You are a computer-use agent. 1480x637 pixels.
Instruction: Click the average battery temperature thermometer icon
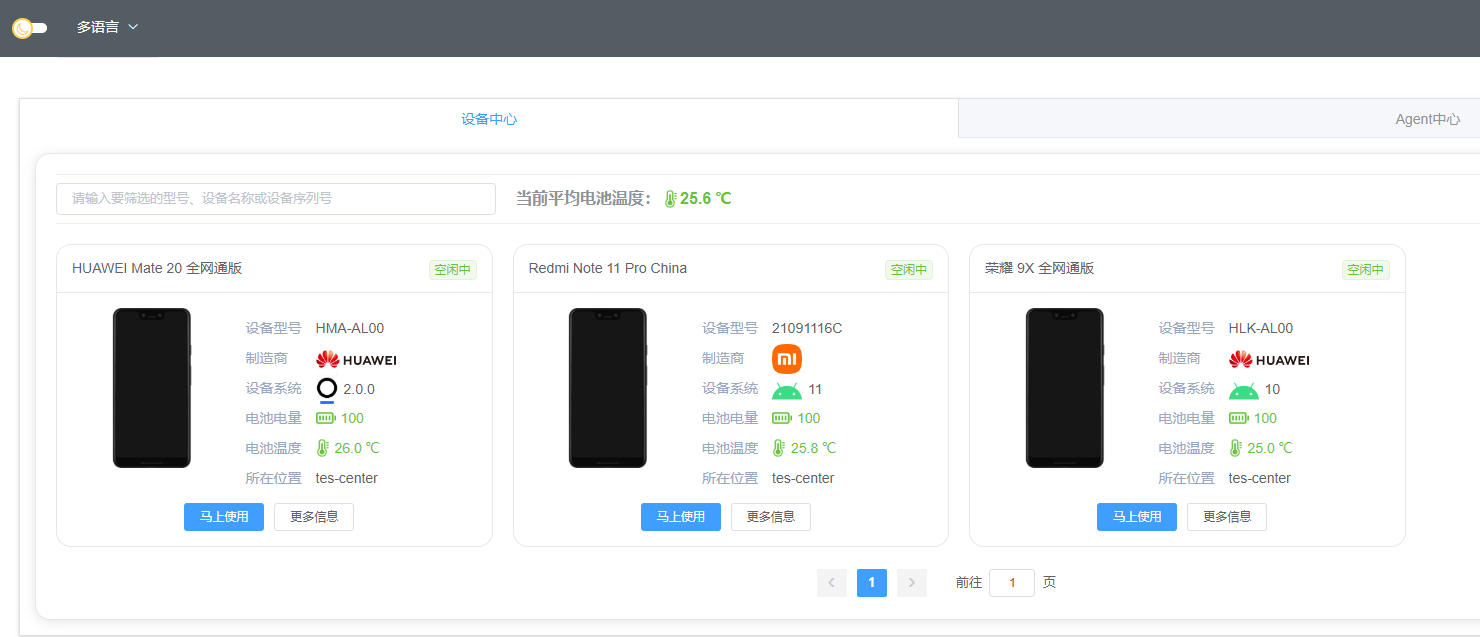pyautogui.click(x=670, y=199)
